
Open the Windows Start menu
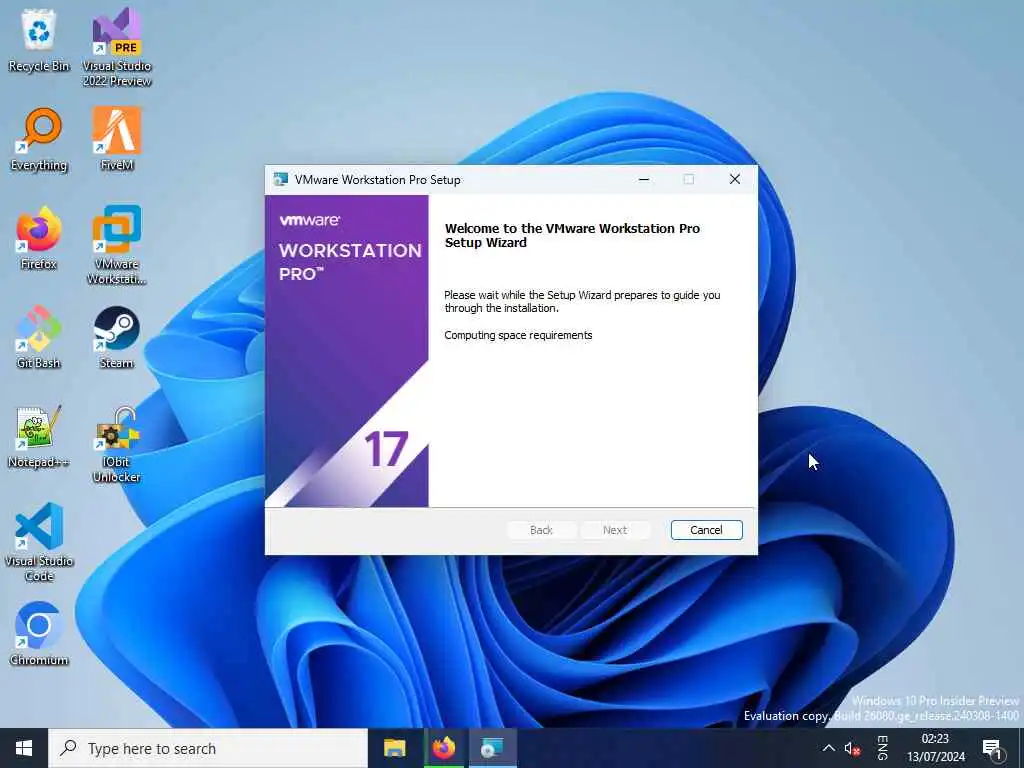(24, 748)
